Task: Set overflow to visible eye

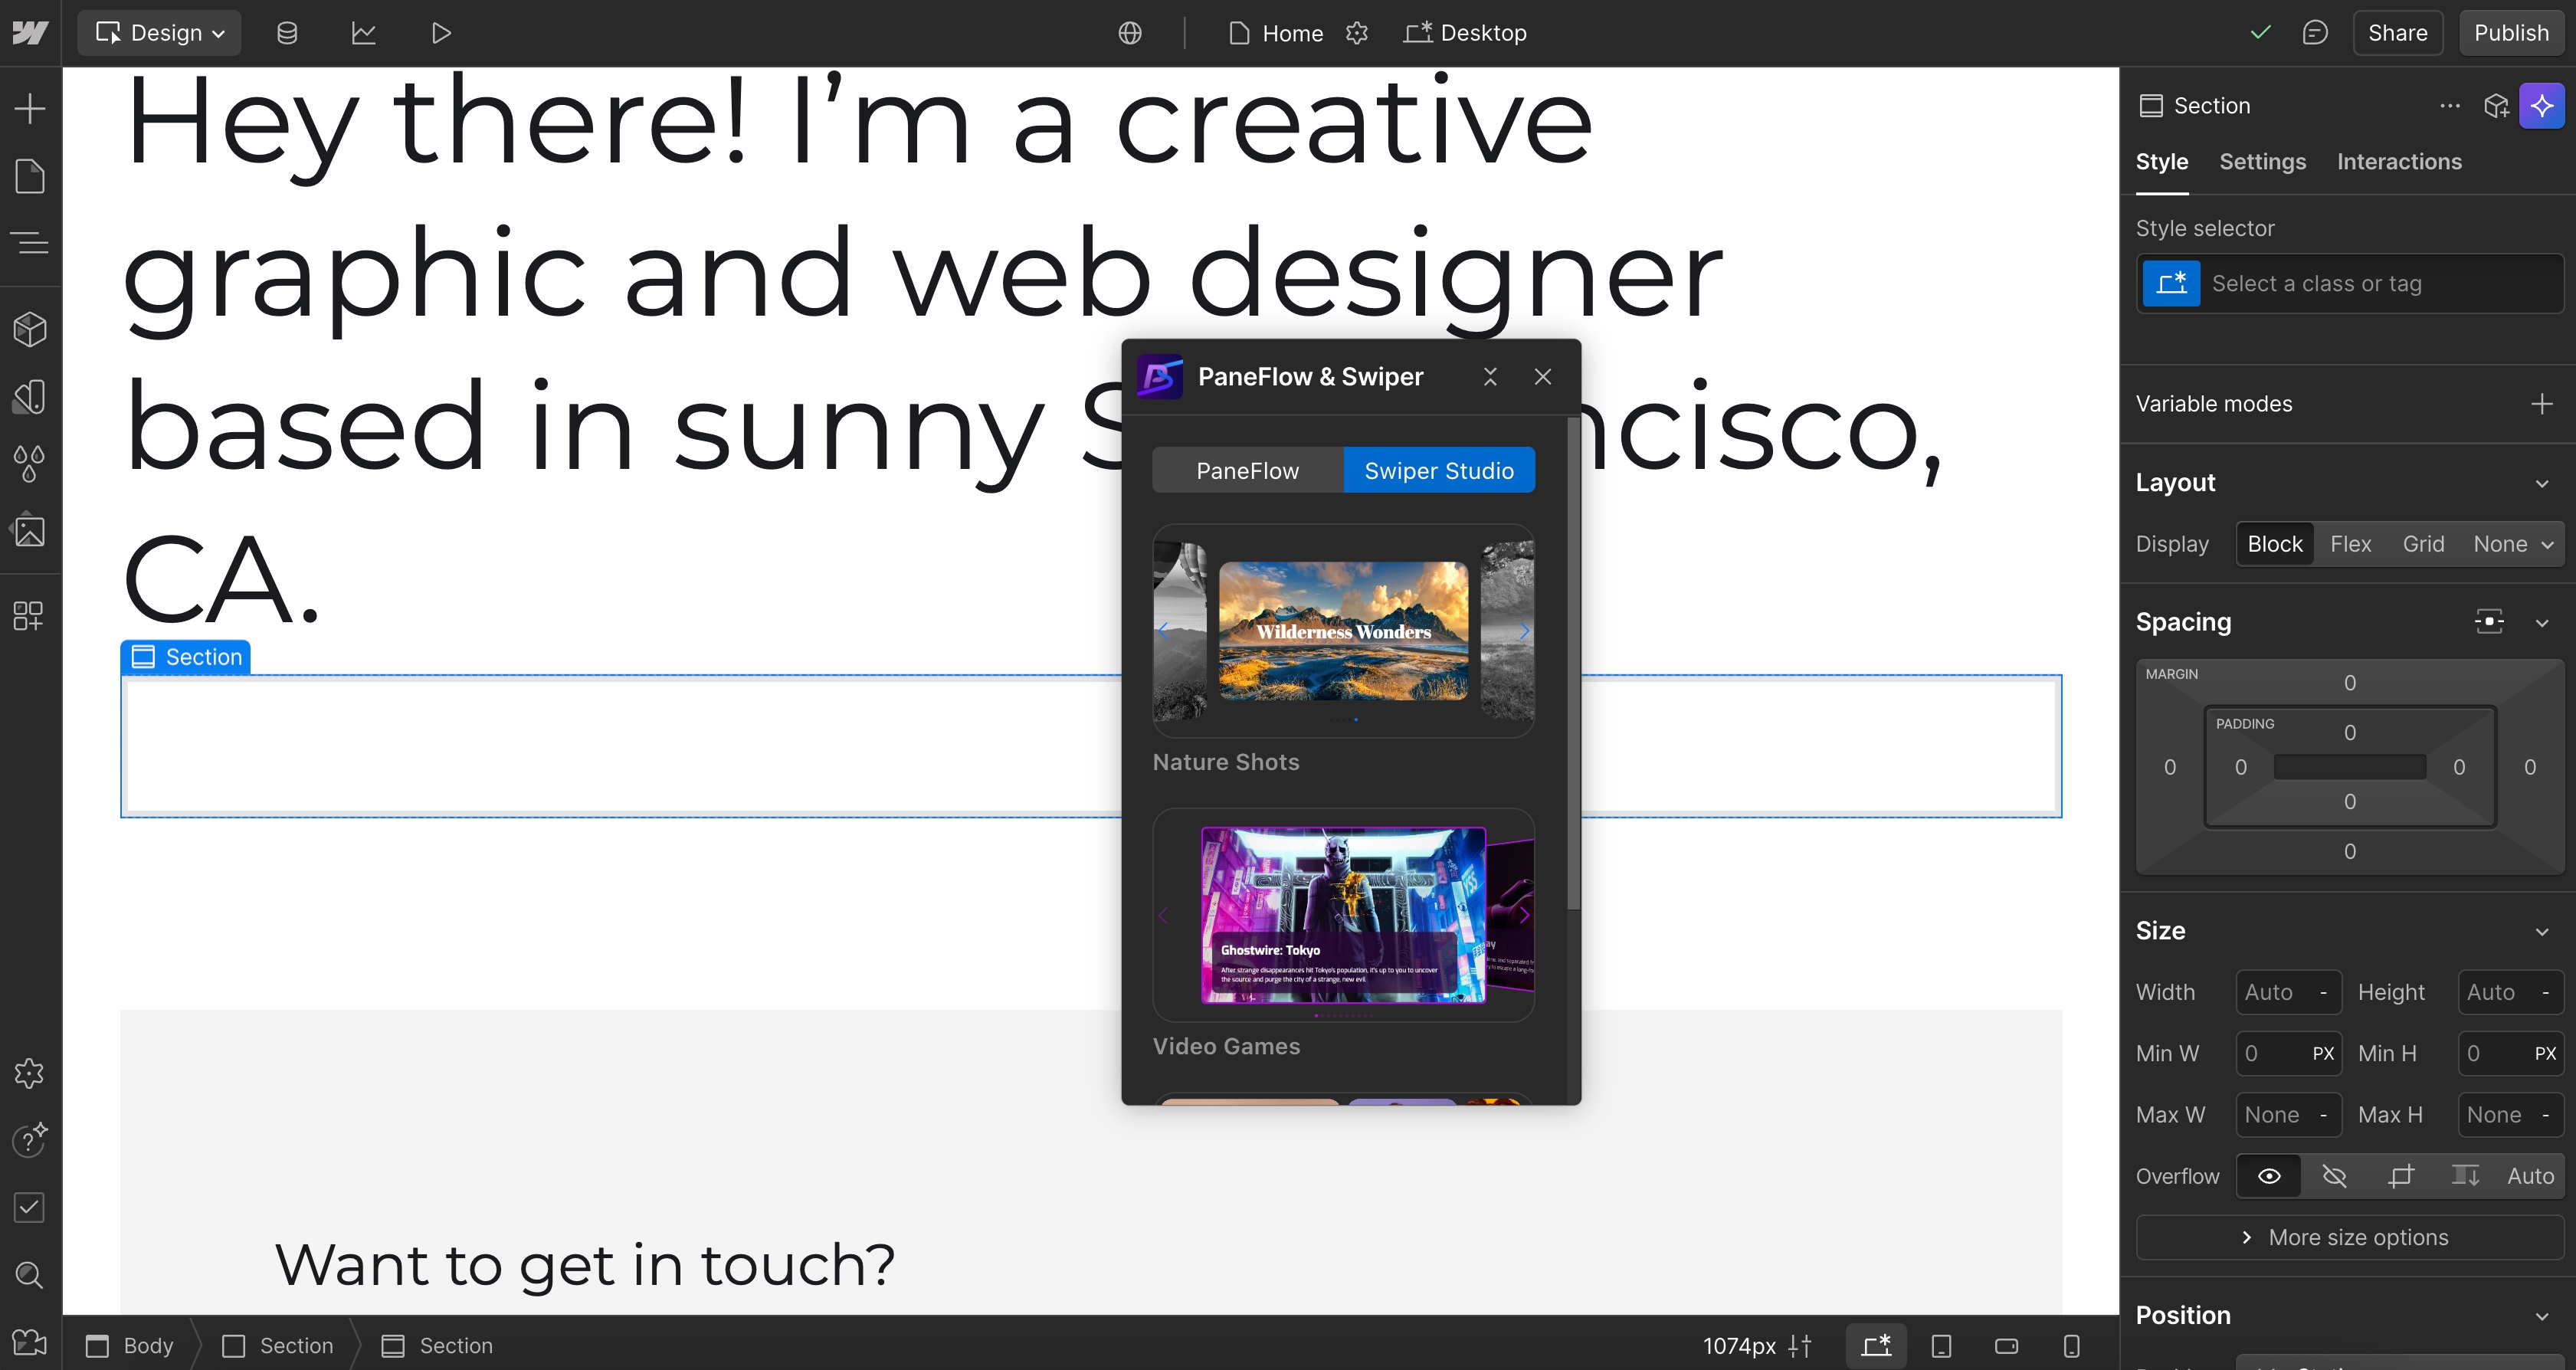Action: [2269, 1176]
